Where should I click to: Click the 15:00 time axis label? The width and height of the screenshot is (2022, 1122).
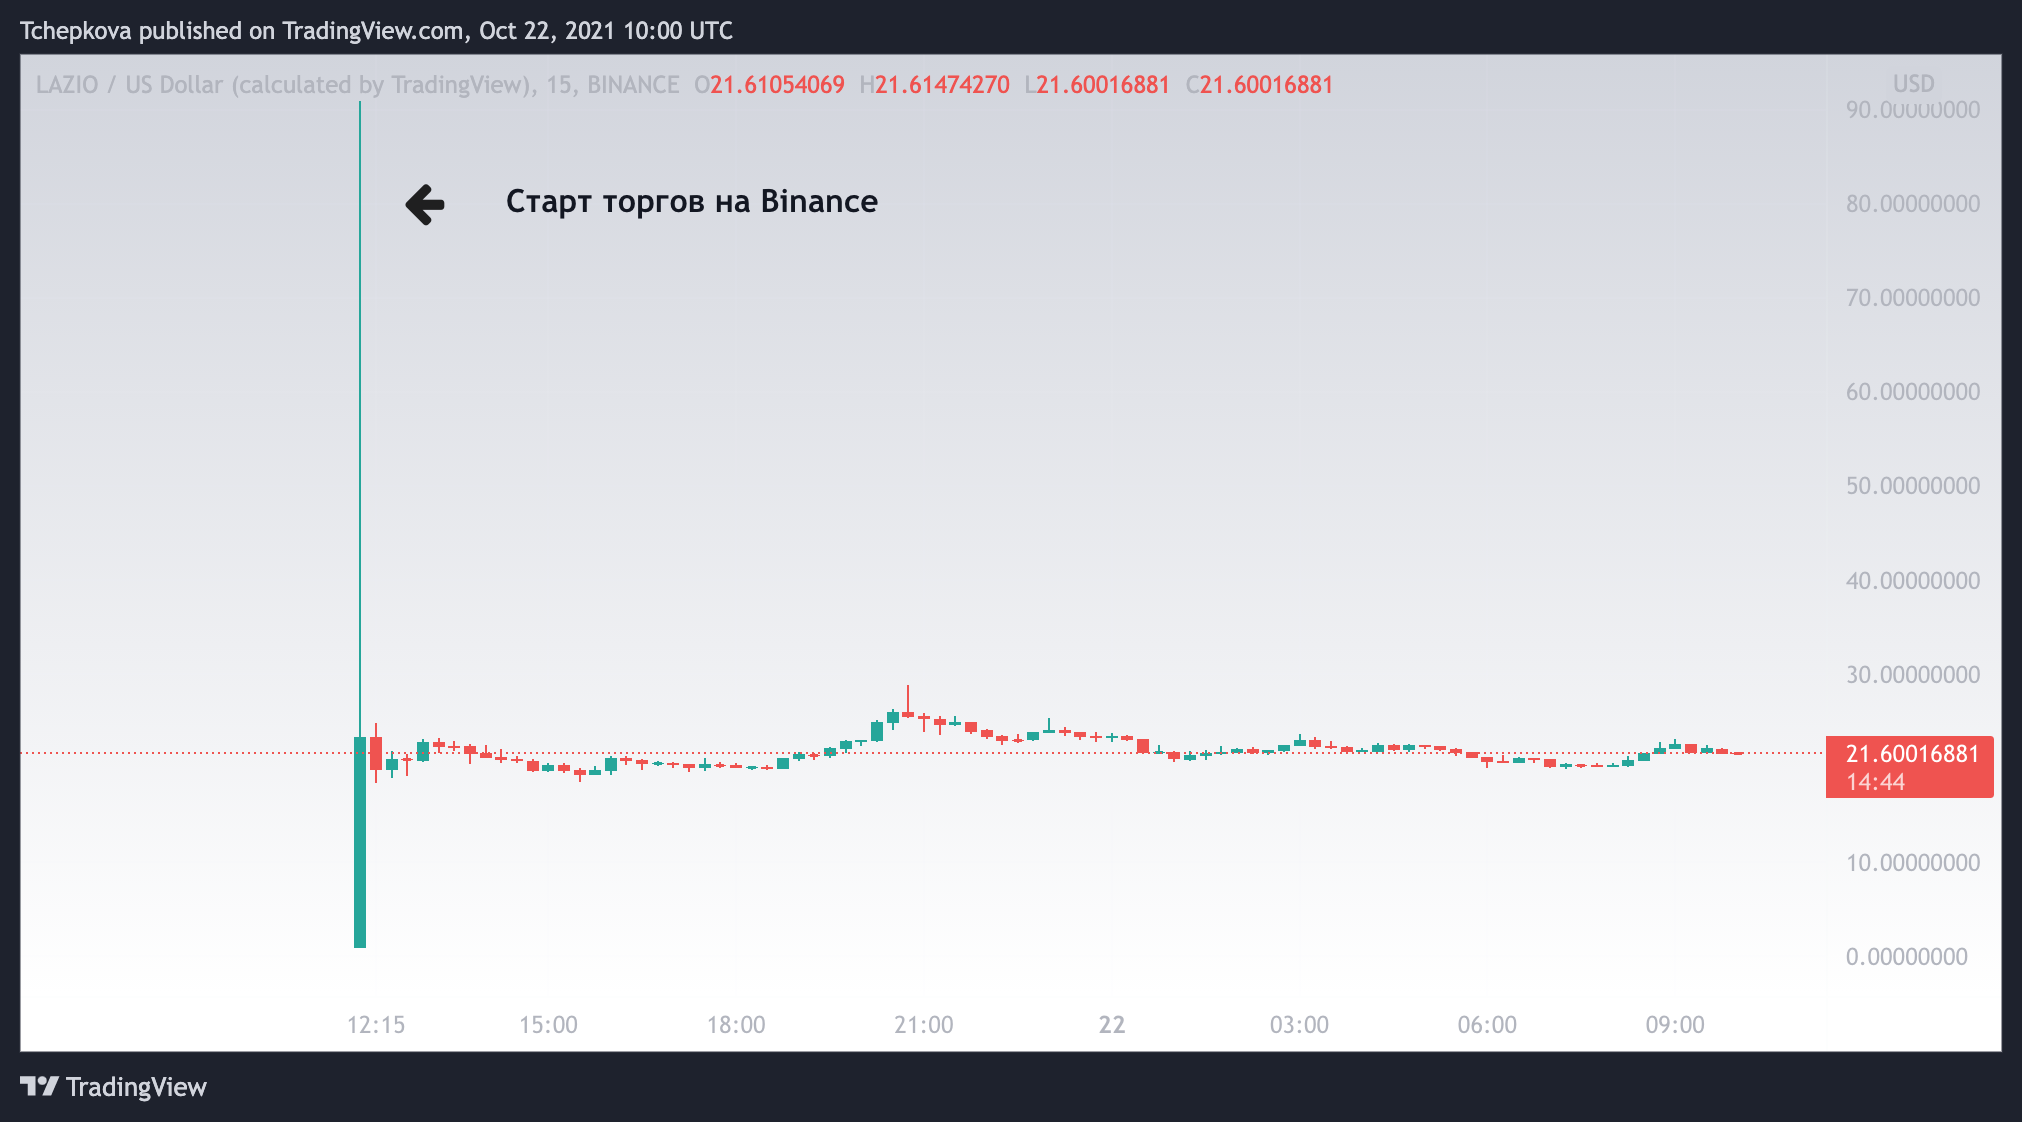pos(548,1025)
